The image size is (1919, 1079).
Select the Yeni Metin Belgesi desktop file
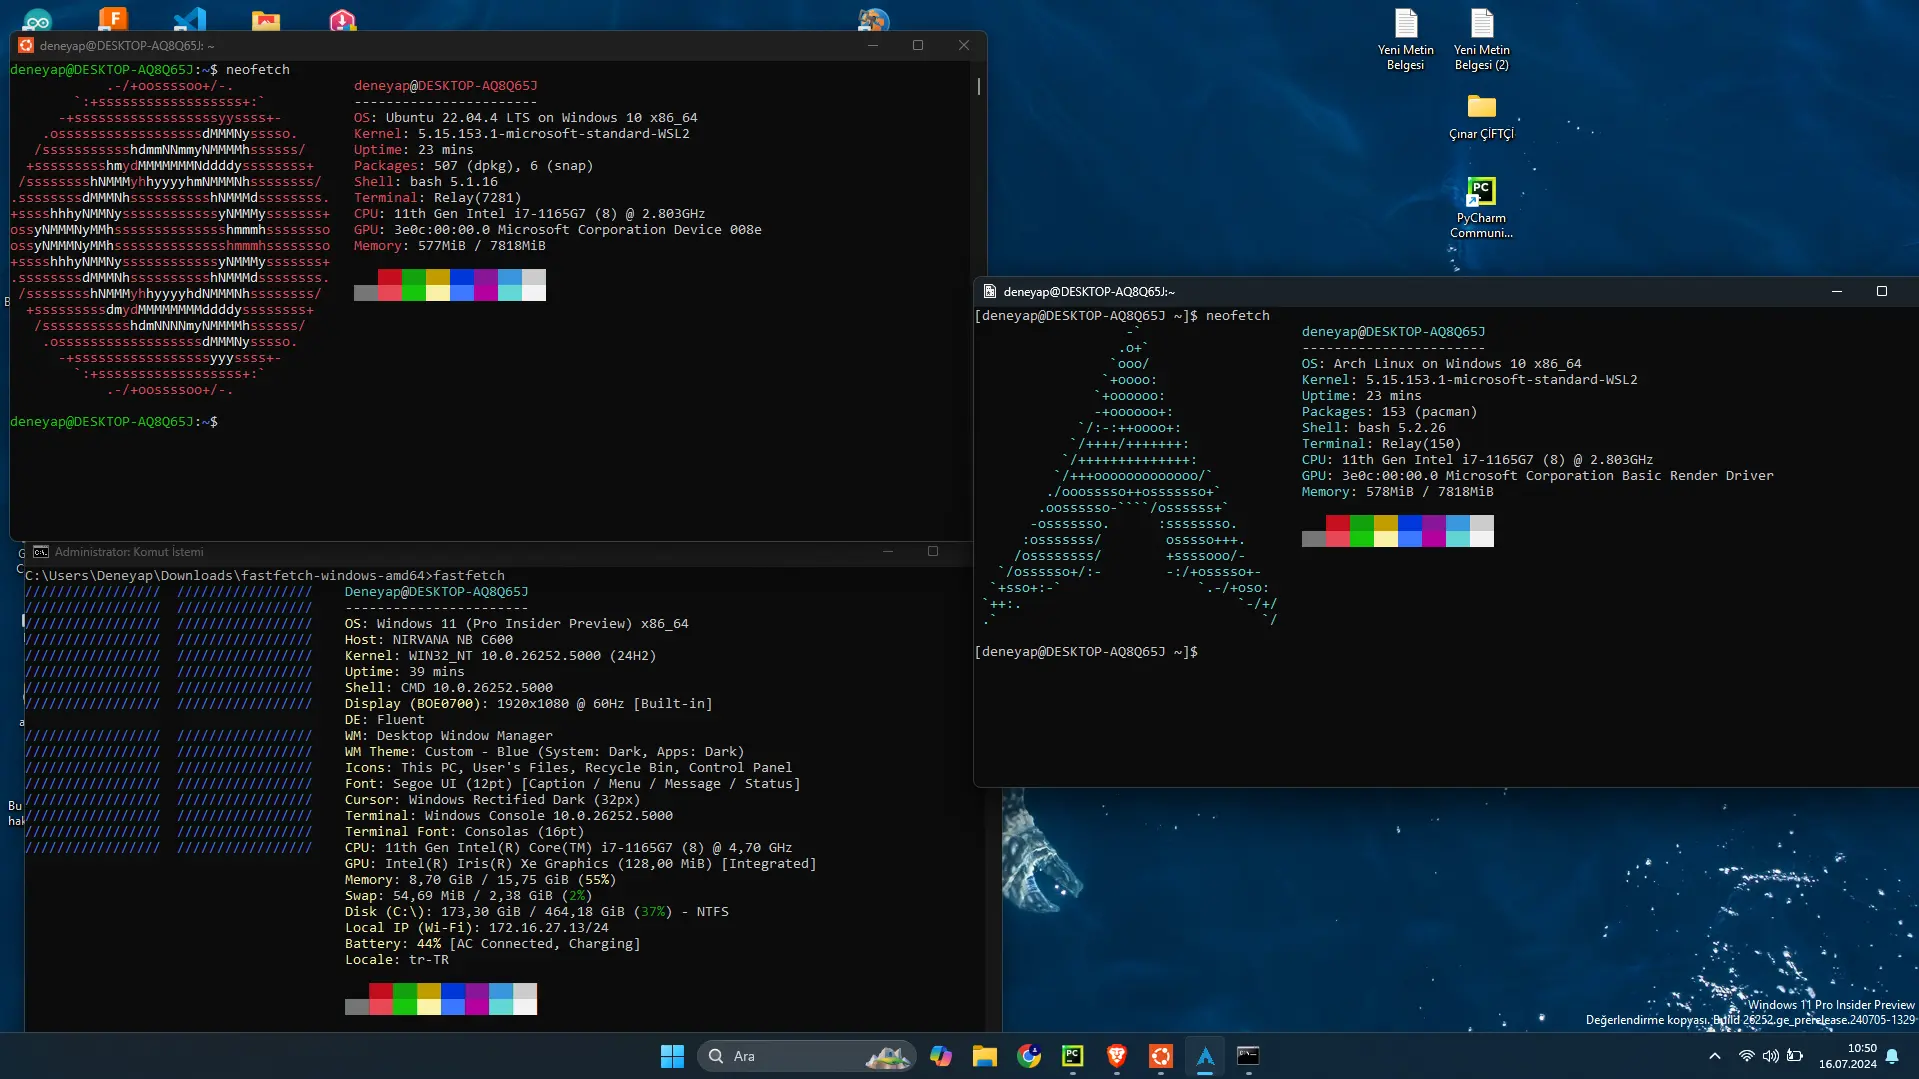1405,41
